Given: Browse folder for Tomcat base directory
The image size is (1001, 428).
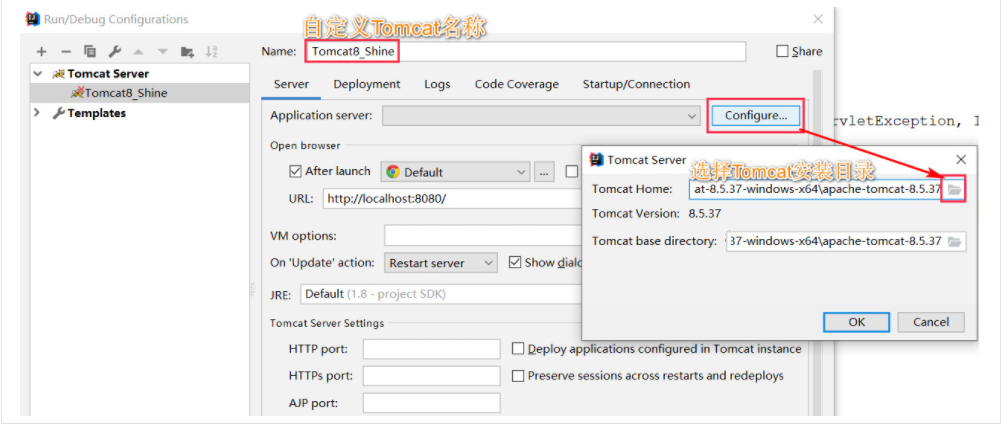Looking at the screenshot, I should click(x=954, y=241).
